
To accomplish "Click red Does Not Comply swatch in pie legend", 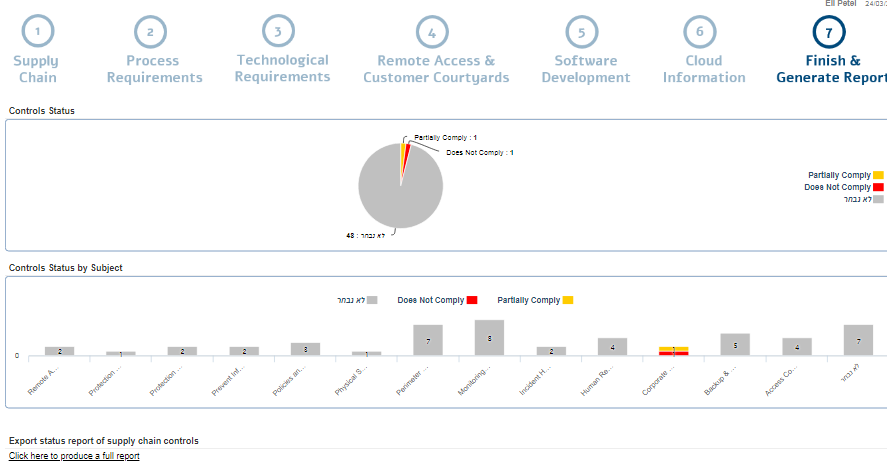I will [x=878, y=187].
